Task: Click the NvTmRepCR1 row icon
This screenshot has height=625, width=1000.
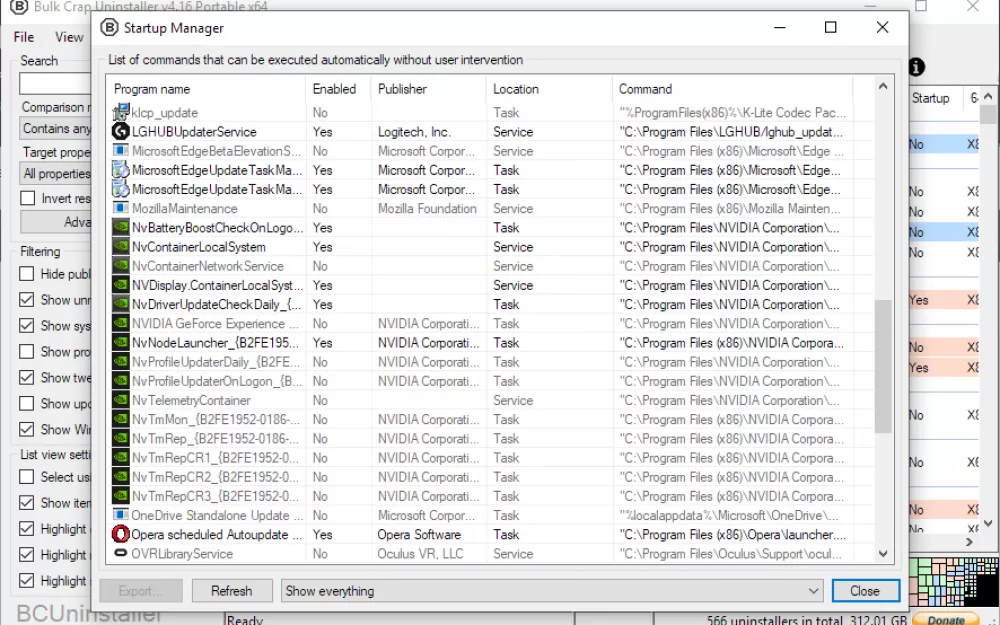Action: 121,457
